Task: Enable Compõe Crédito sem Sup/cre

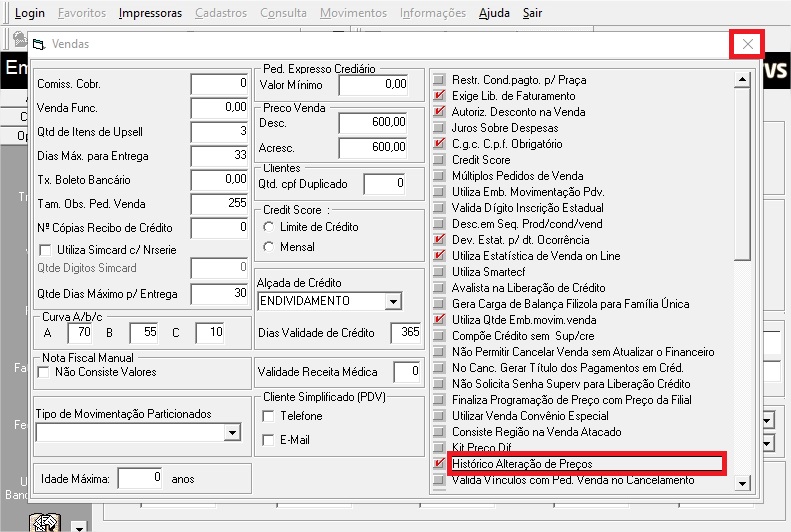Action: 439,336
